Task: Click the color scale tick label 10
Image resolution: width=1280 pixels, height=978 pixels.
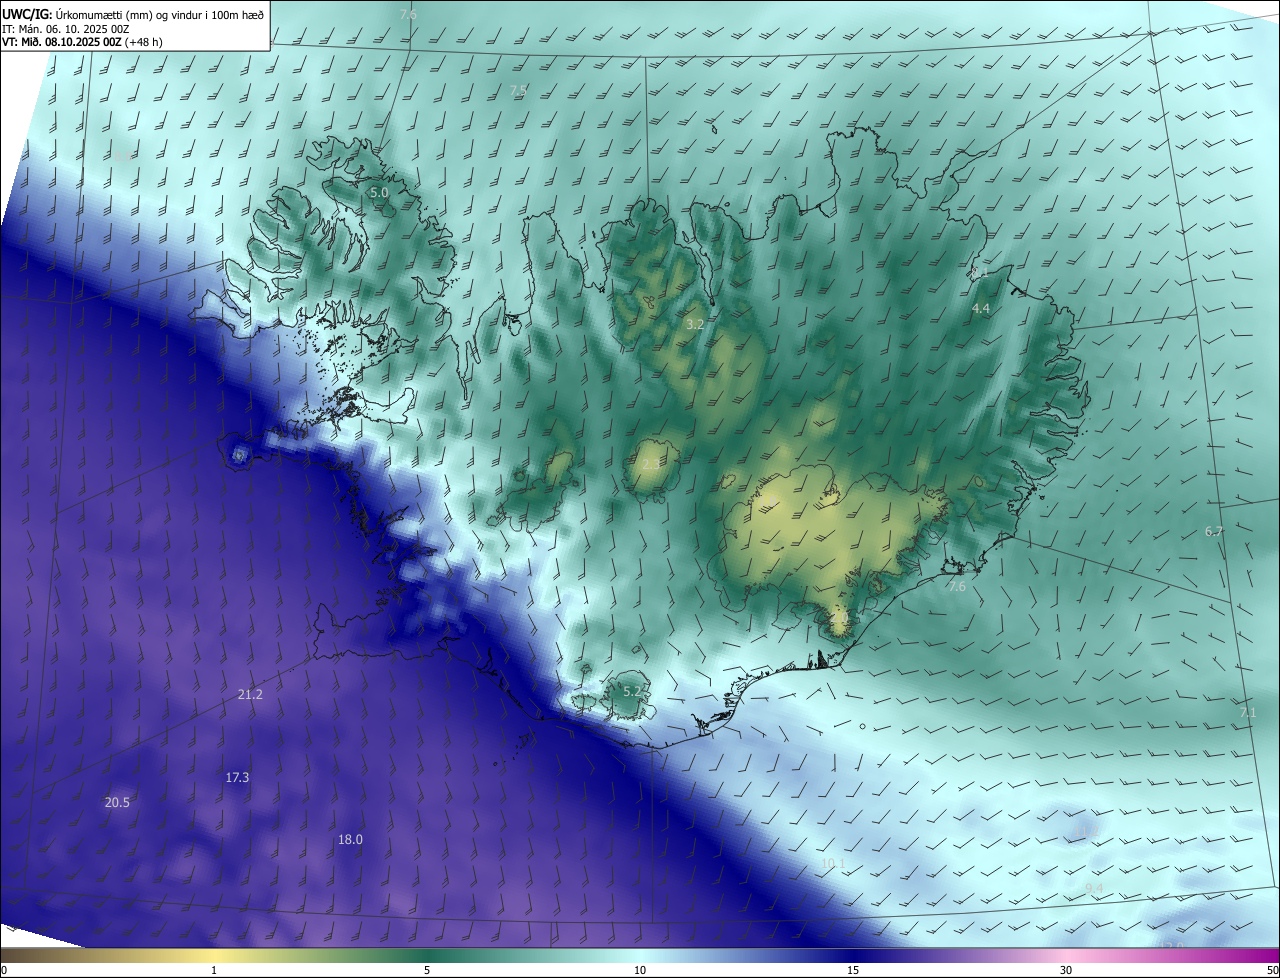Action: coord(640,970)
